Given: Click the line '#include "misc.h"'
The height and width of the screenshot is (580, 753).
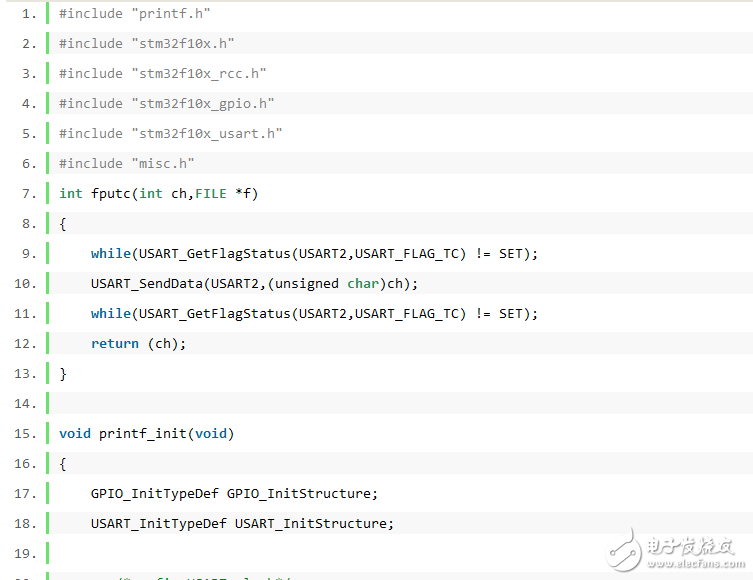Looking at the screenshot, I should pos(126,163).
